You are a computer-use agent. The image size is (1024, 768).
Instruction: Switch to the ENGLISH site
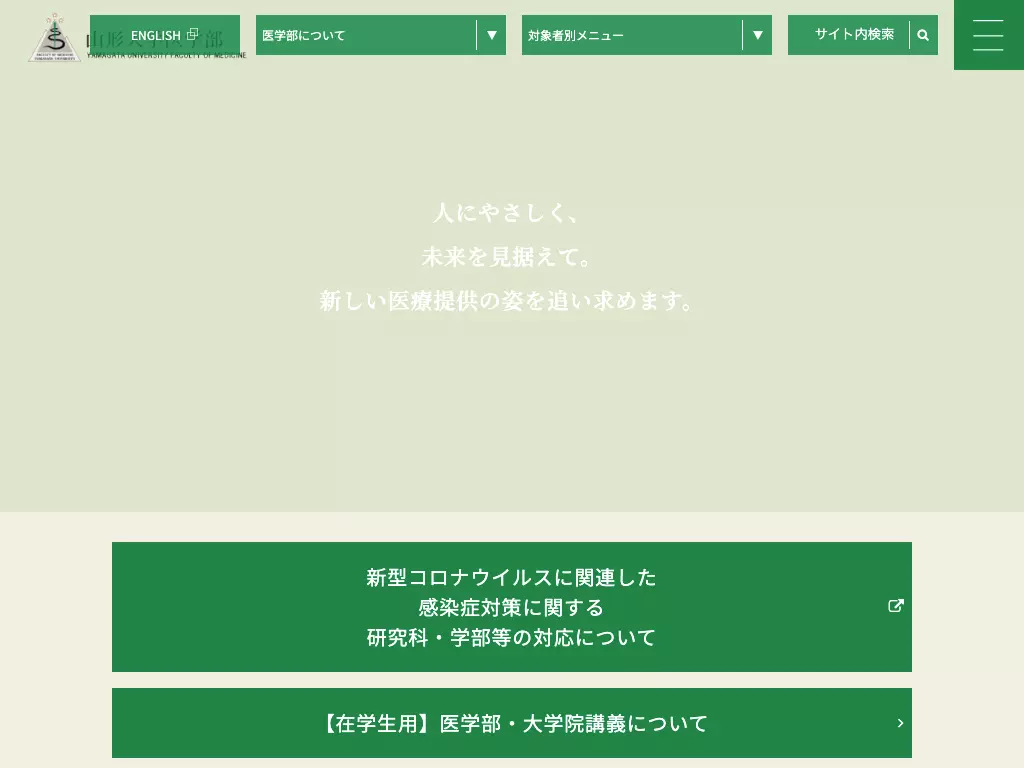click(165, 35)
